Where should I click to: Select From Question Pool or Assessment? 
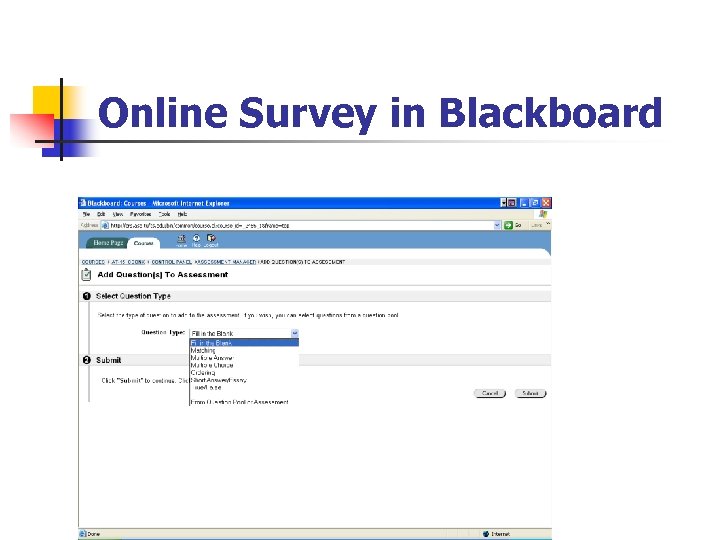[x=244, y=402]
